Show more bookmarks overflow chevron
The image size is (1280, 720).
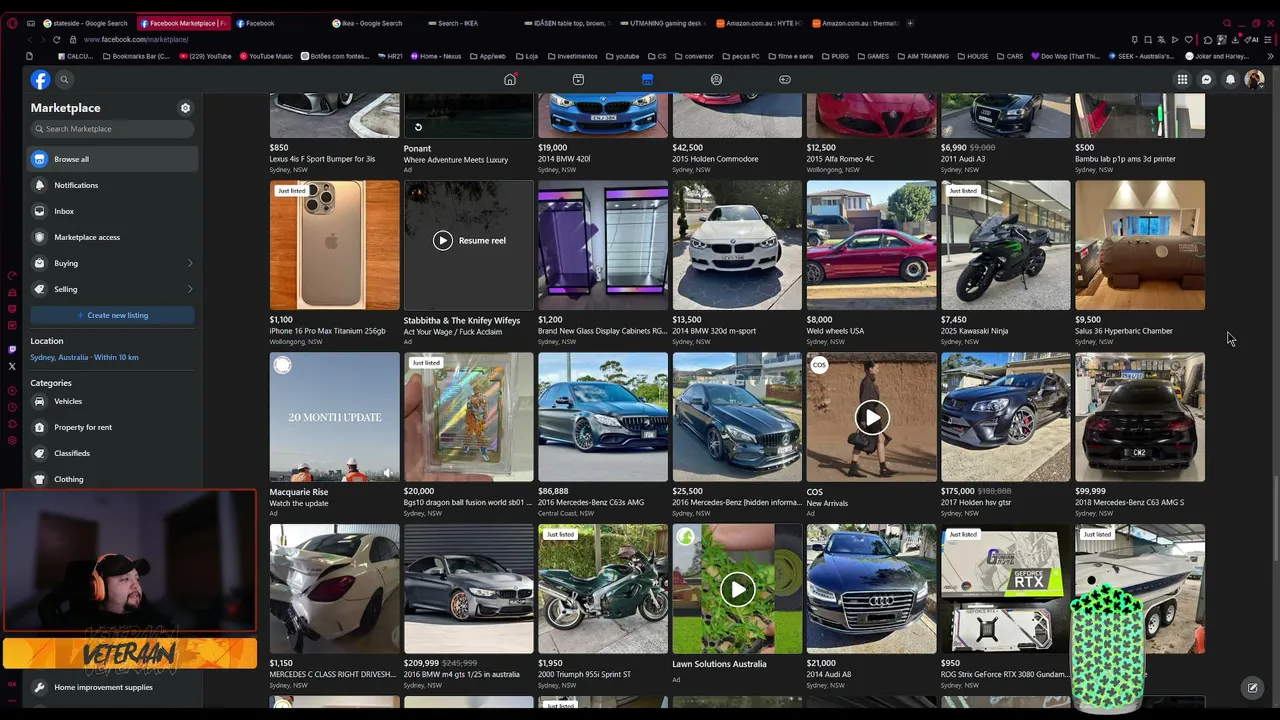tap(1270, 57)
